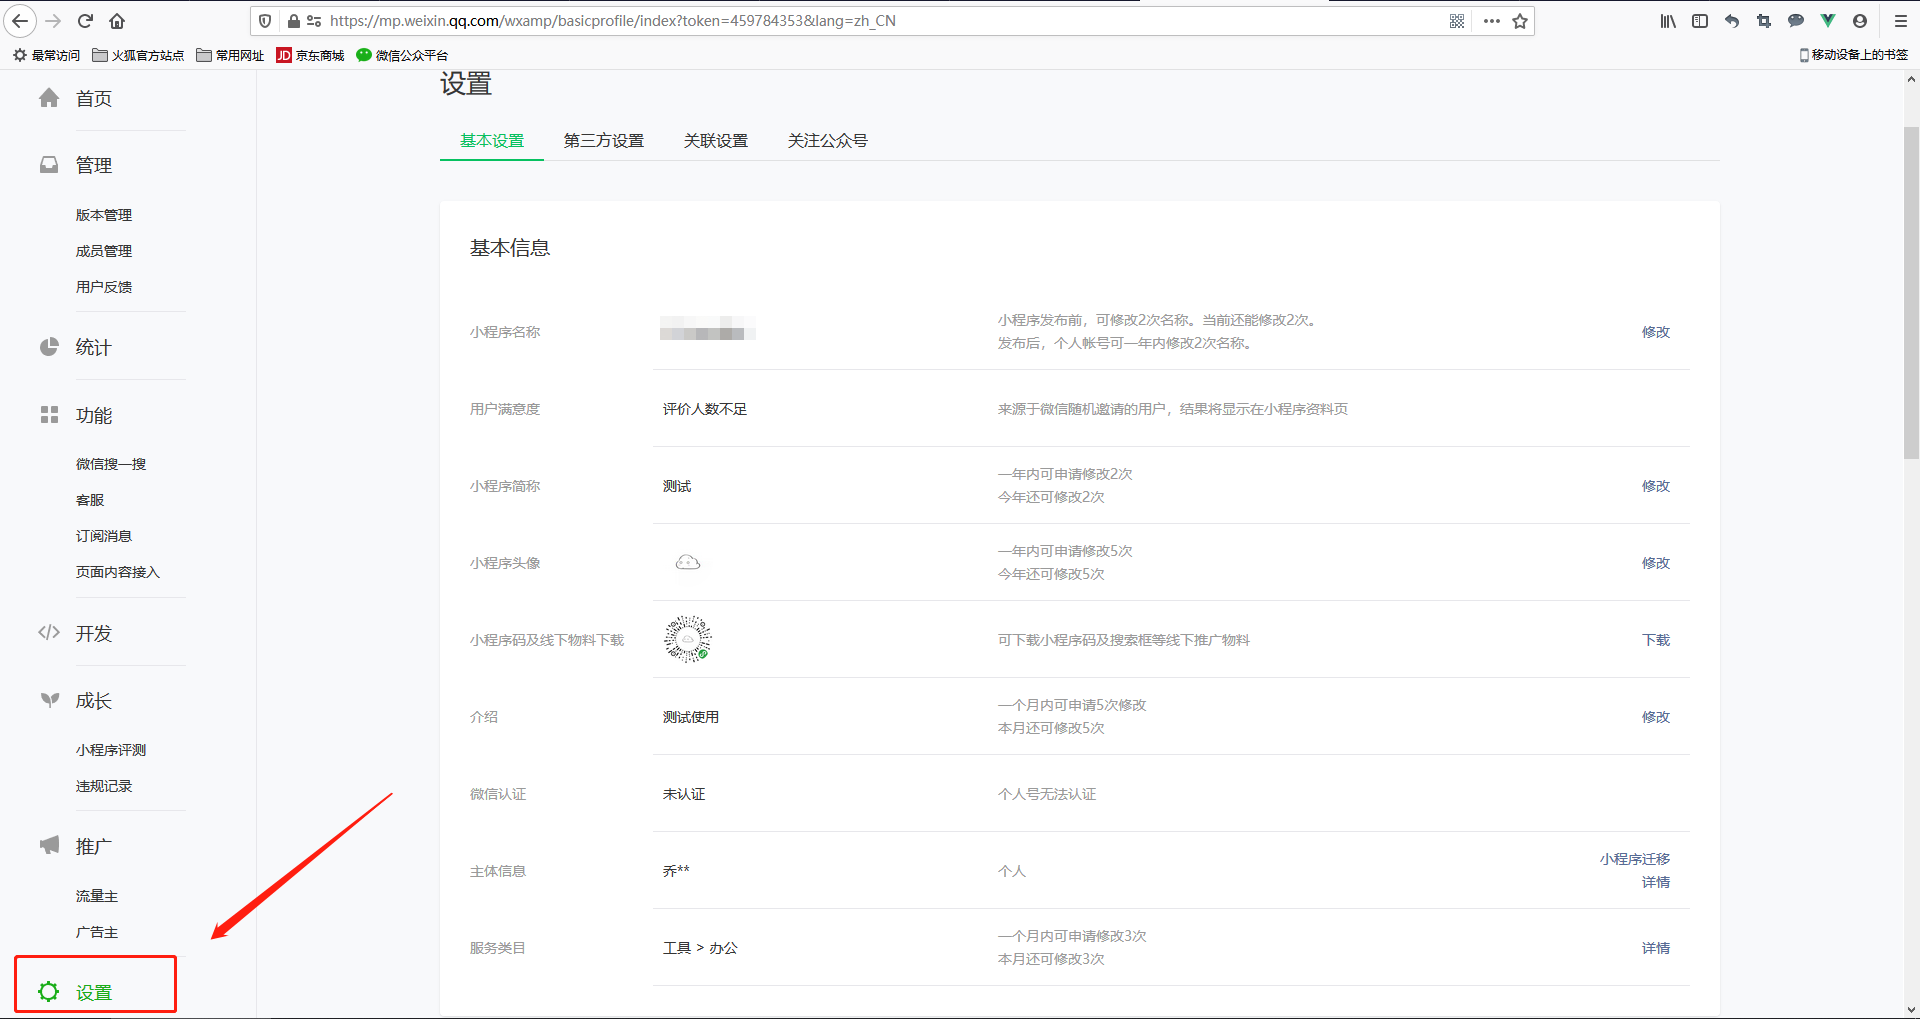
Task: Open the Firefox hamburger menu
Action: point(1901,21)
